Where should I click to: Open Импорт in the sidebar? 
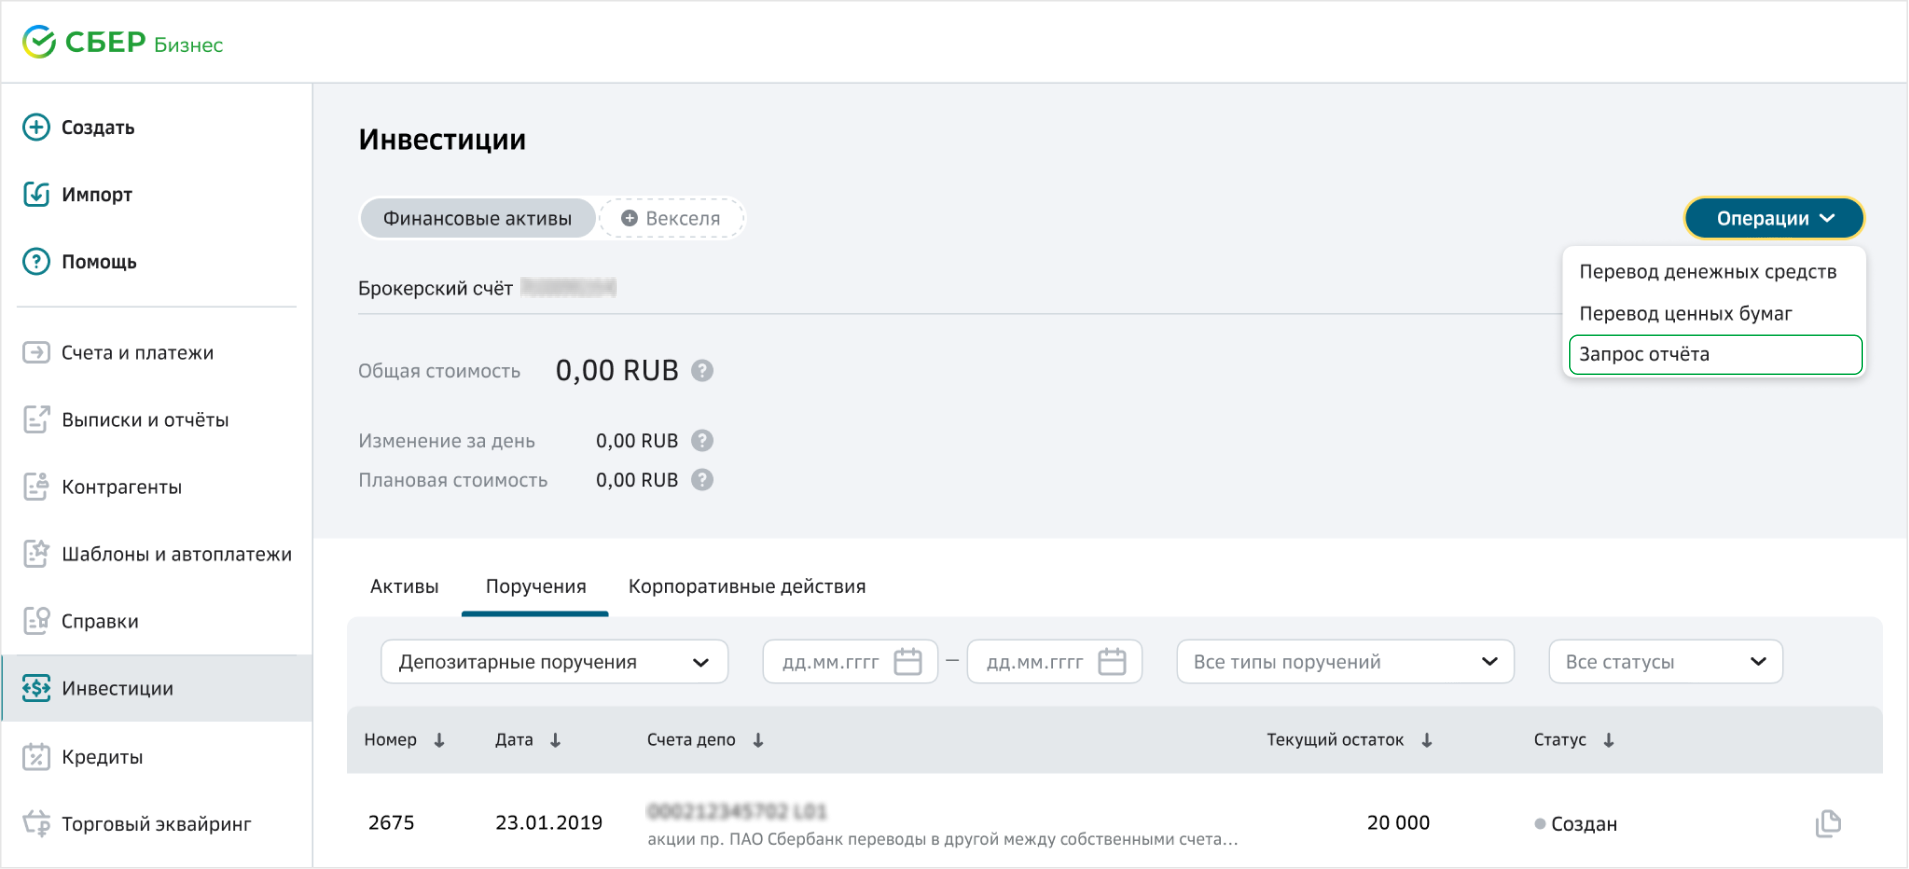pos(97,194)
